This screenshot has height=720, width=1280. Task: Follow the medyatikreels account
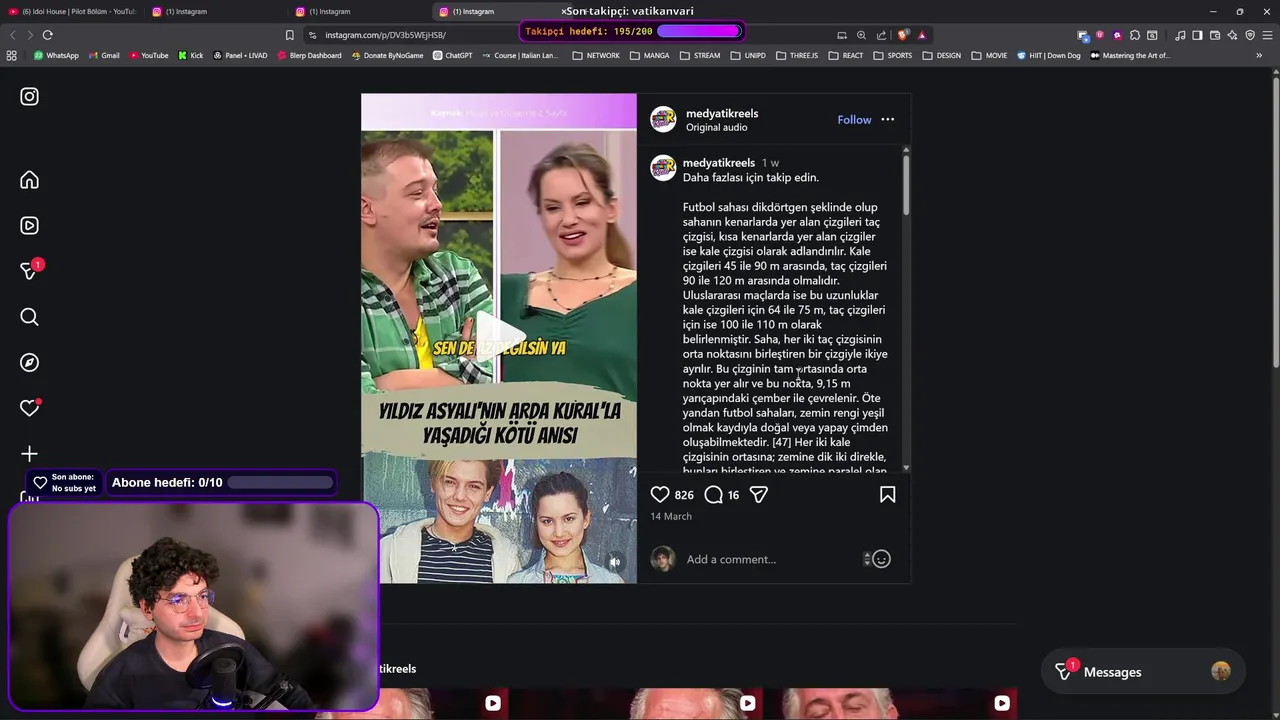[x=854, y=119]
